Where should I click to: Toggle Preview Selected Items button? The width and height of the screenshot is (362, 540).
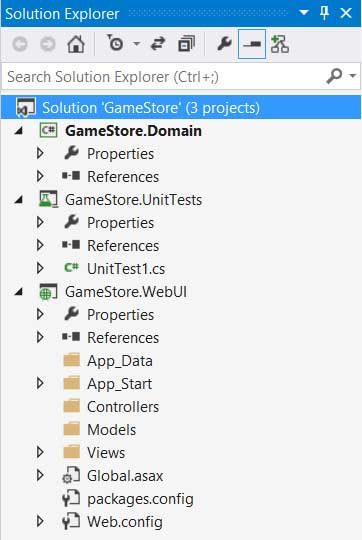coord(252,44)
